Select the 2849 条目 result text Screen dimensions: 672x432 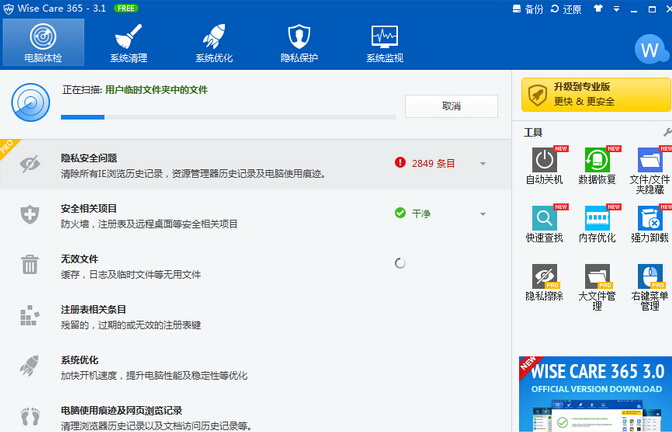[x=433, y=163]
